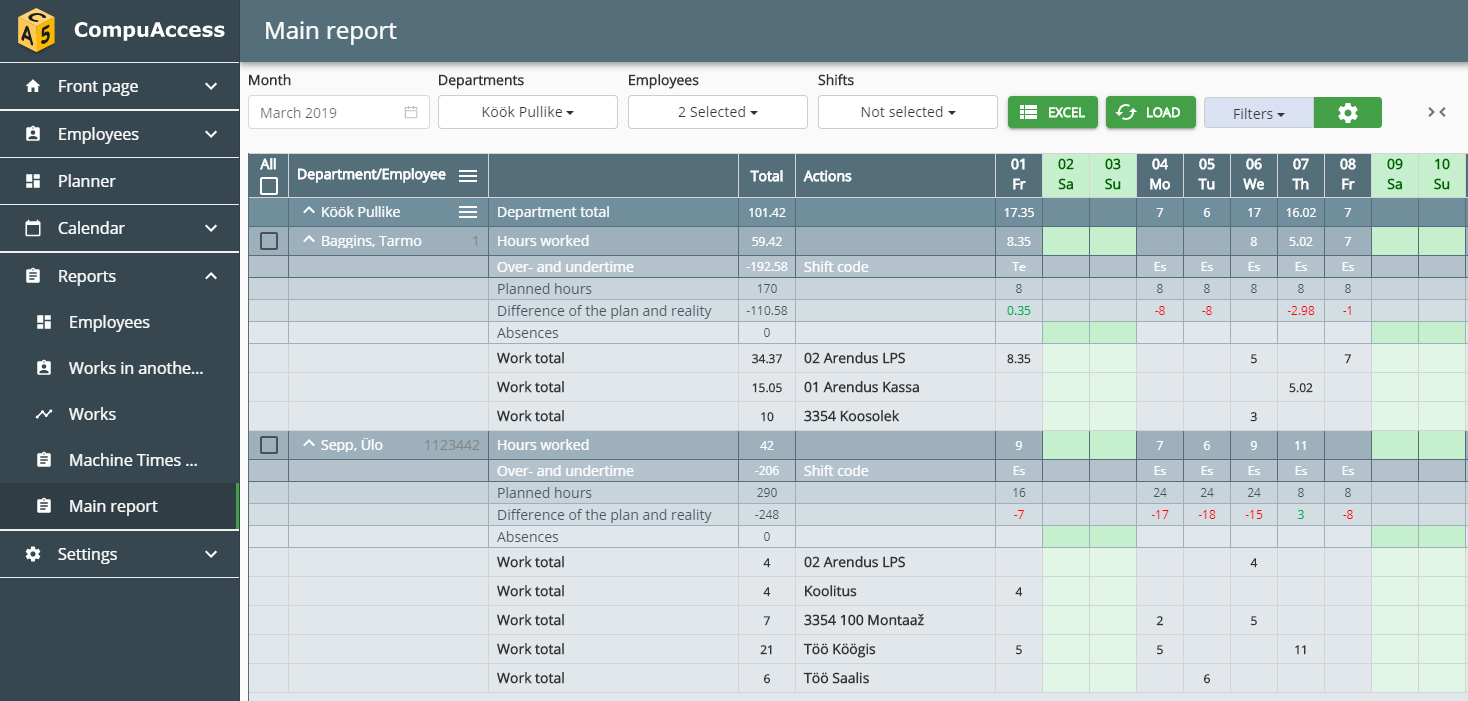Image resolution: width=1468 pixels, height=701 pixels.
Task: Click the CompuAccess logo icon
Action: tap(37, 30)
